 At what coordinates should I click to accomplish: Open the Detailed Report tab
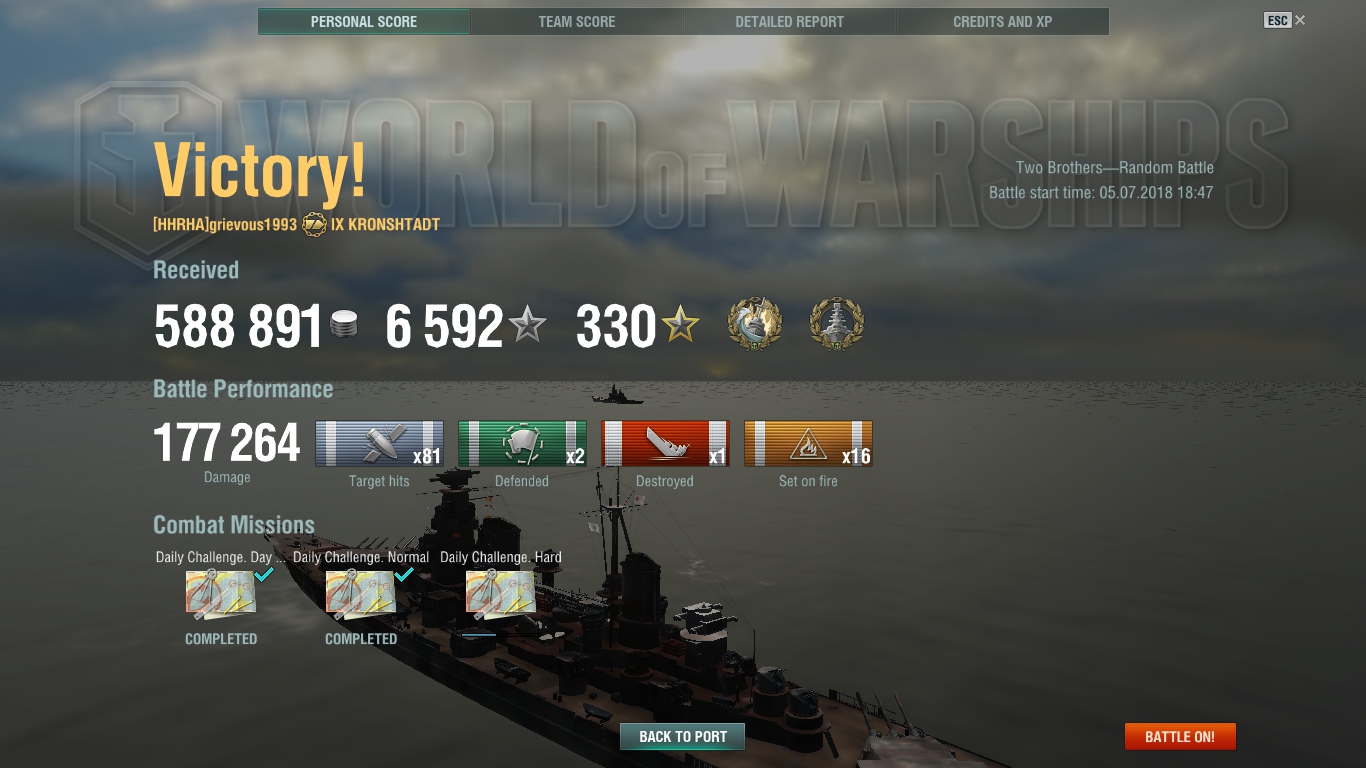(790, 21)
